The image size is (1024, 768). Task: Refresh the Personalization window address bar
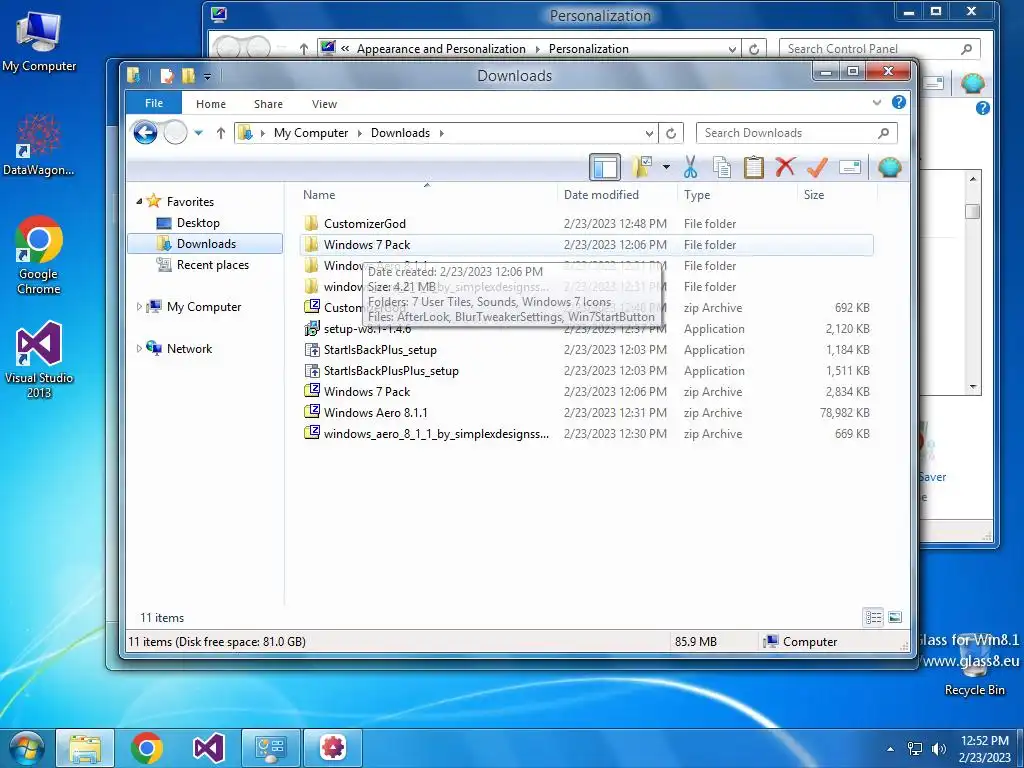pyautogui.click(x=754, y=49)
